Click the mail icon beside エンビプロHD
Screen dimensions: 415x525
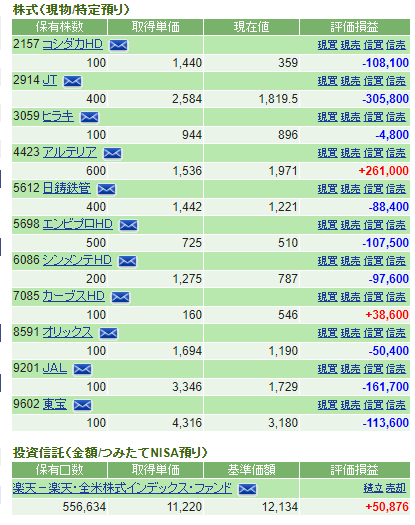tap(129, 225)
